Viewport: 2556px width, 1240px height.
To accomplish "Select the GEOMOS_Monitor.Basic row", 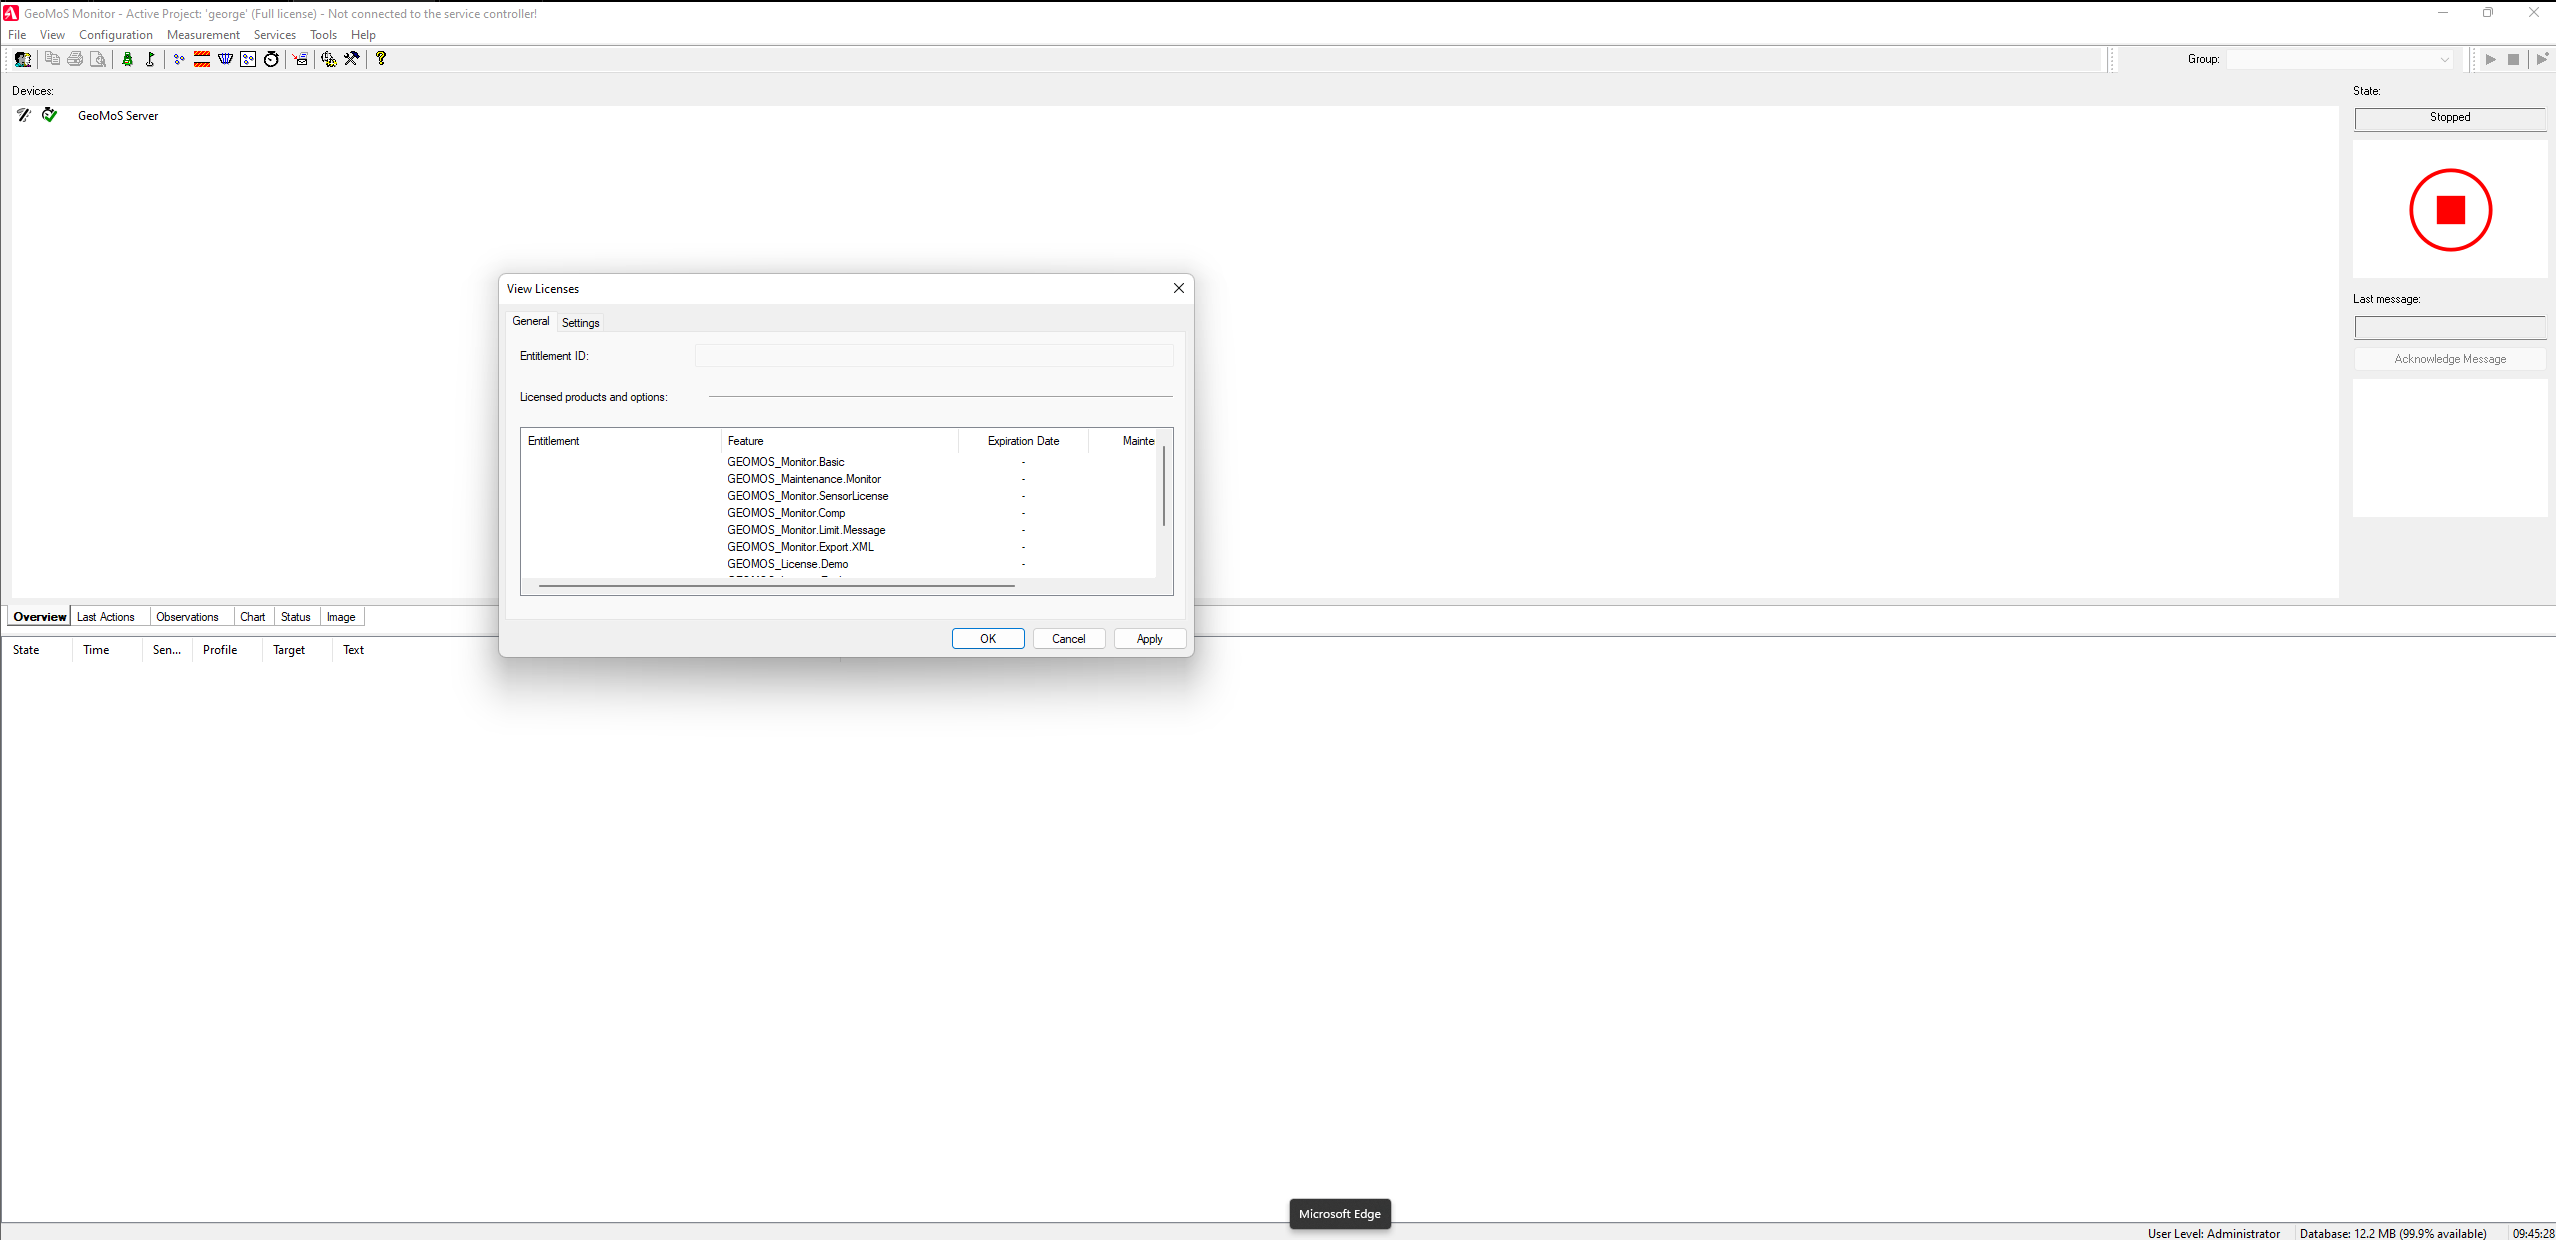I will tap(838, 462).
